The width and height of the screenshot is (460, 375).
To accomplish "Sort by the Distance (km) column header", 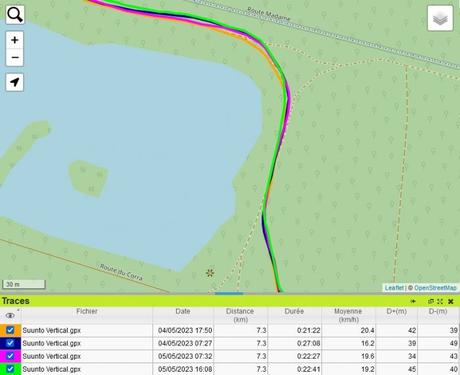I will pyautogui.click(x=240, y=315).
